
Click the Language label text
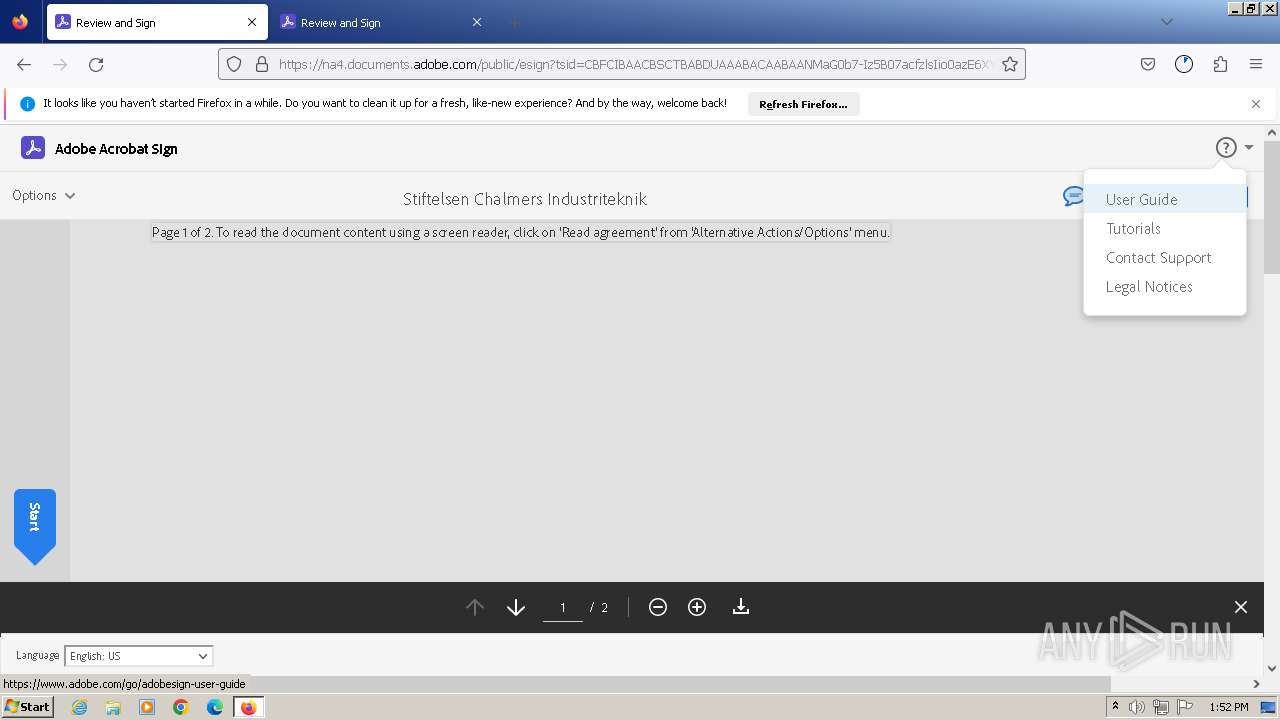[x=37, y=655]
